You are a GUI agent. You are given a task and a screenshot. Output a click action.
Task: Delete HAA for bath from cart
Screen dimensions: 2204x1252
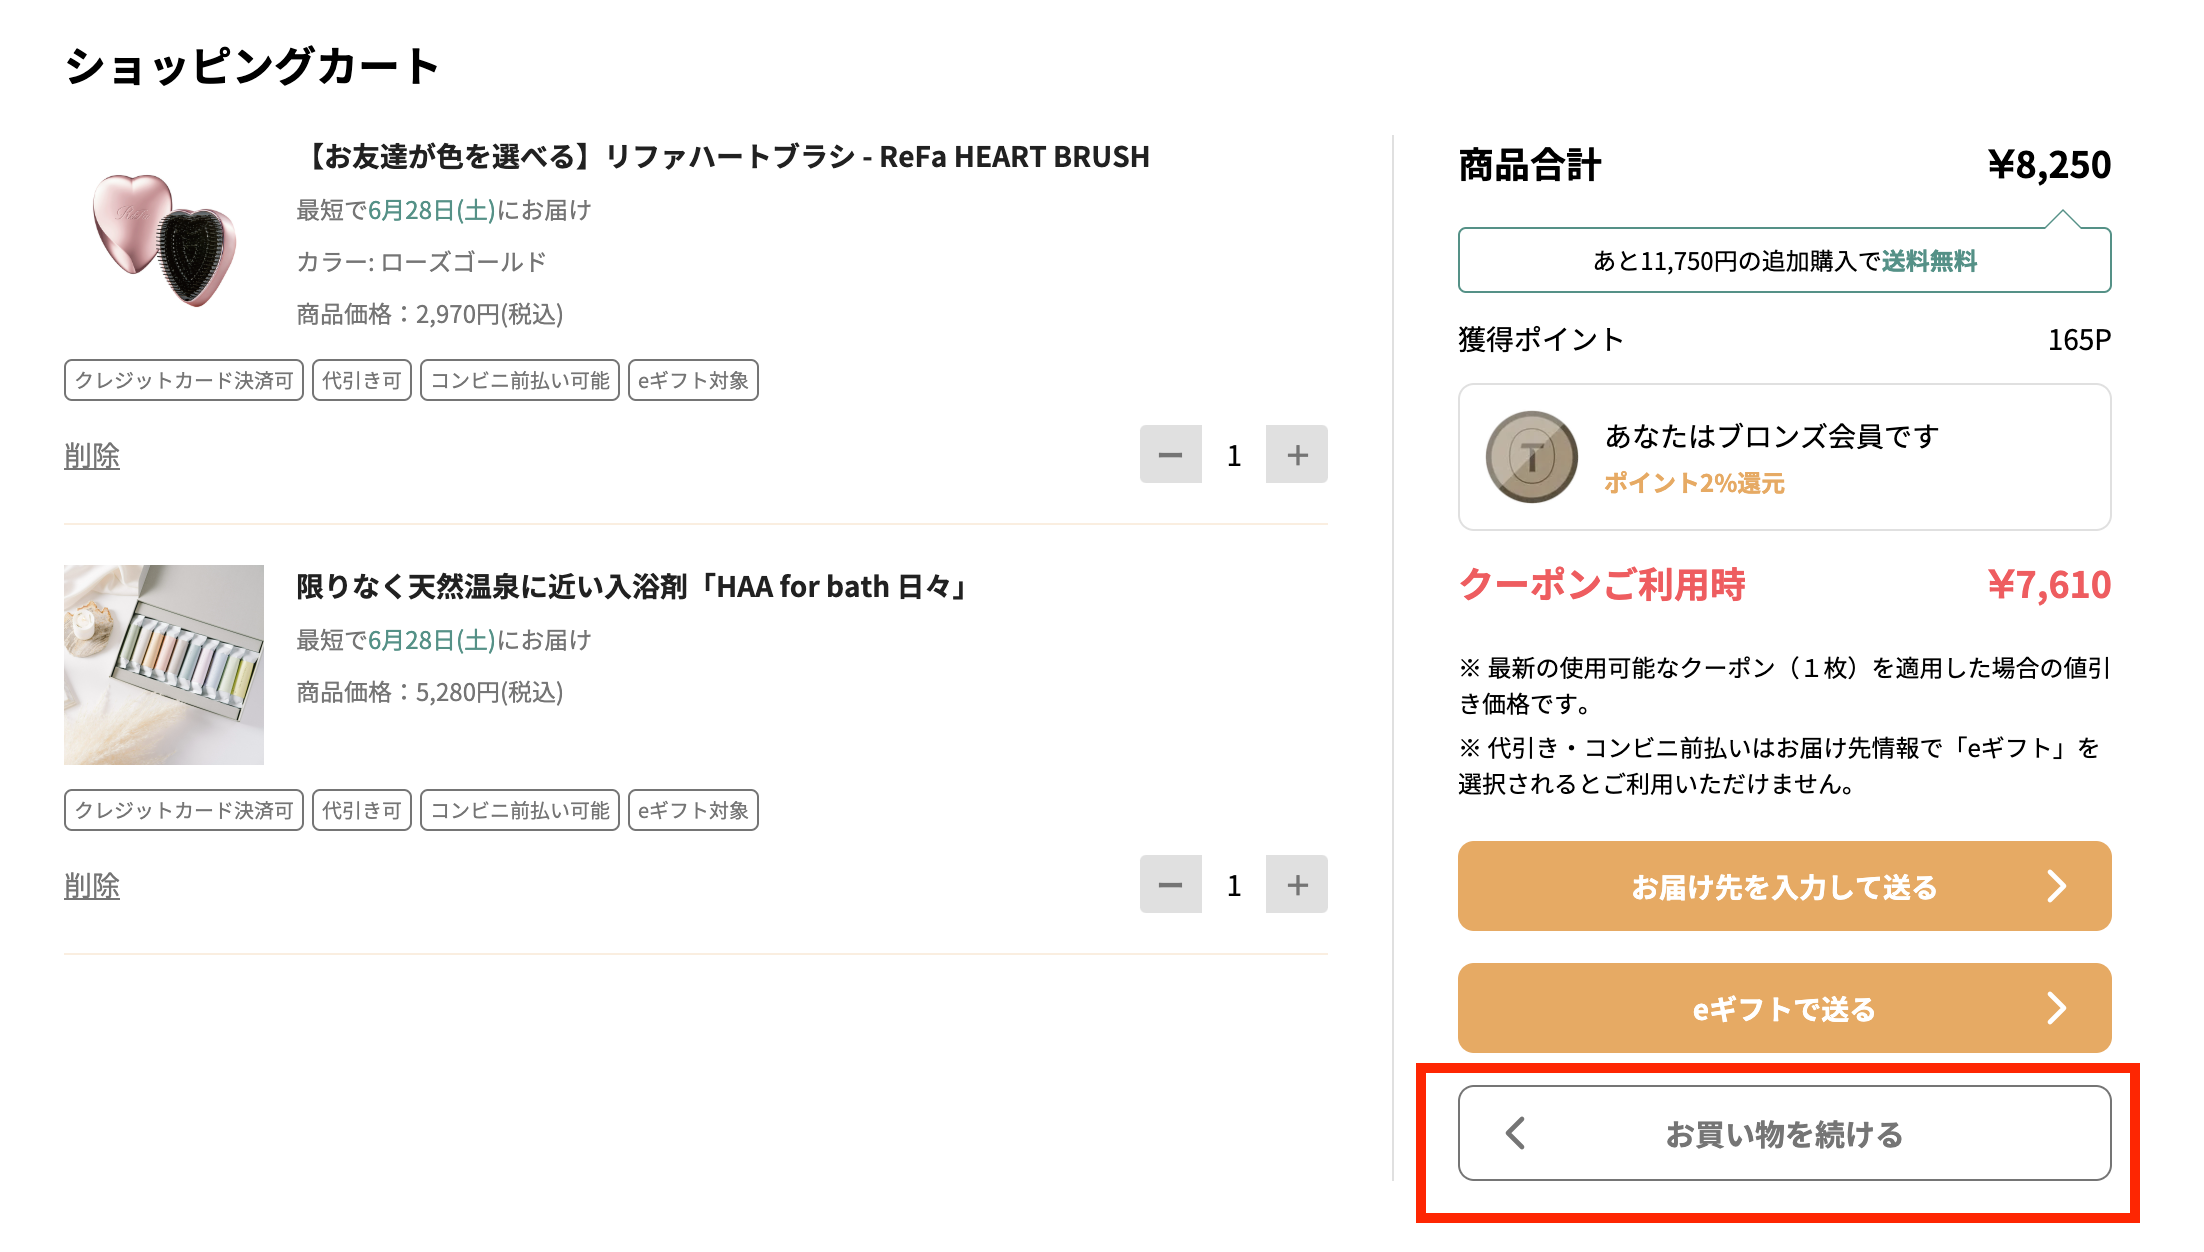coord(93,885)
